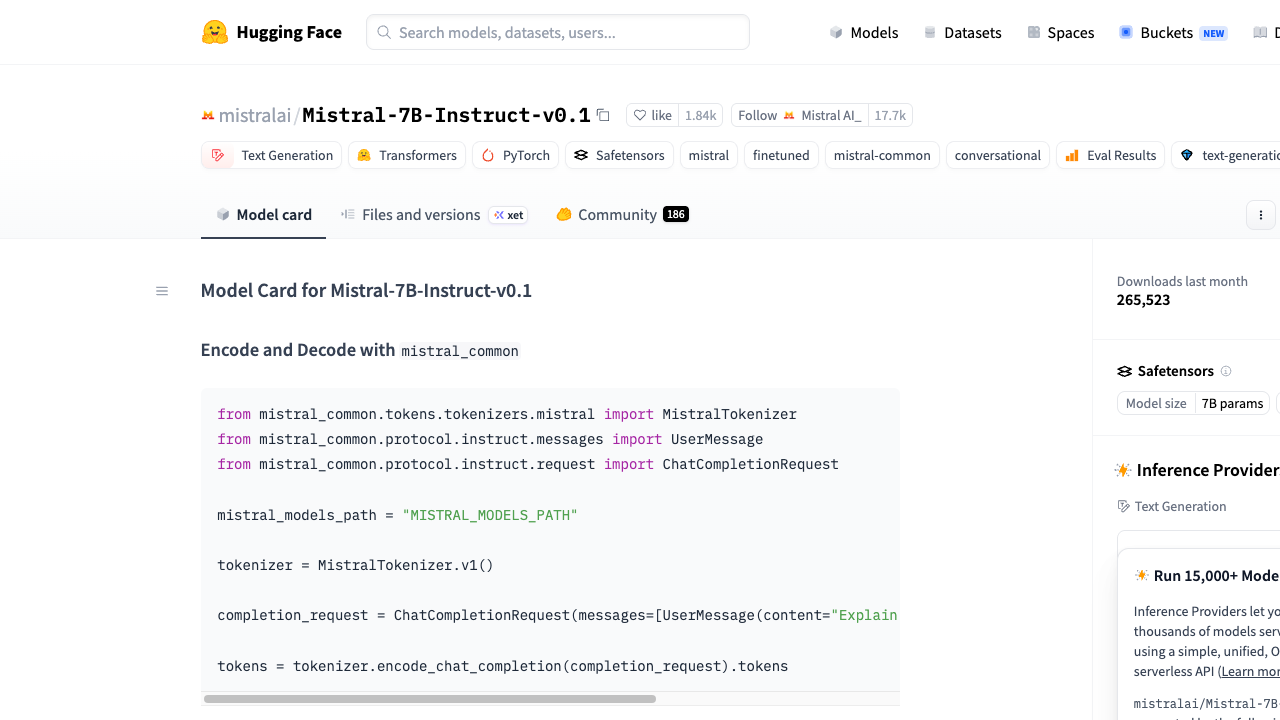Focus the search models input field
1280x720 pixels.
[x=558, y=32]
